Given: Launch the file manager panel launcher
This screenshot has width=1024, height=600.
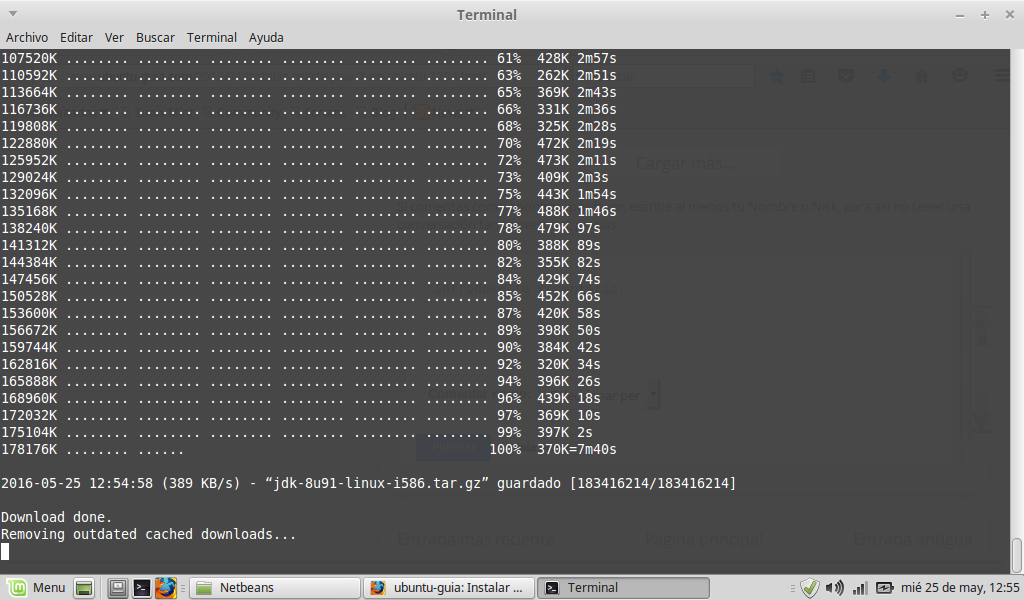Looking at the screenshot, I should [118, 587].
